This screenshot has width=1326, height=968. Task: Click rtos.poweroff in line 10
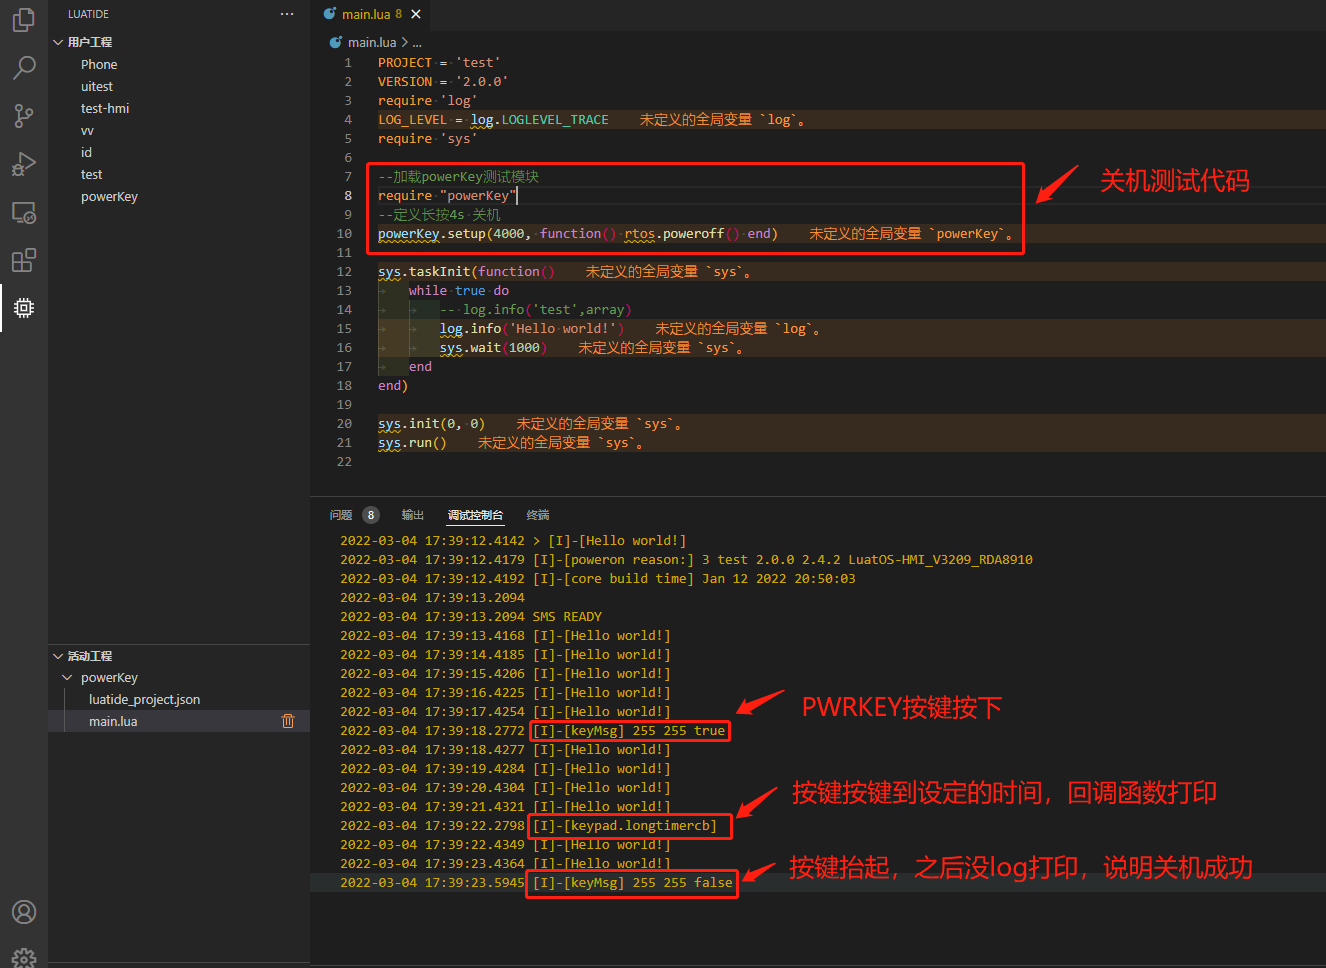674,233
